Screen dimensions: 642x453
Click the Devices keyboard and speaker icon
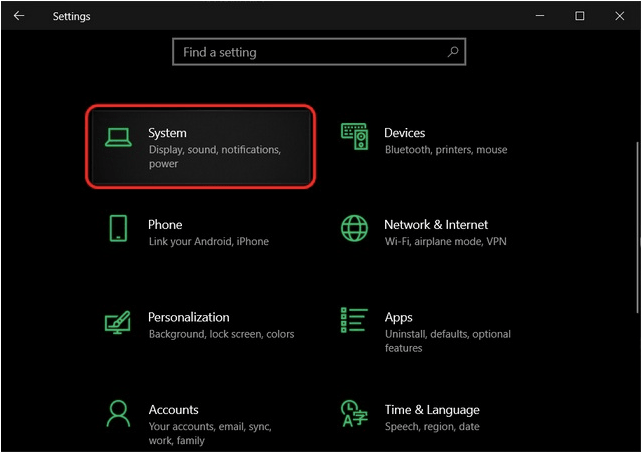354,136
